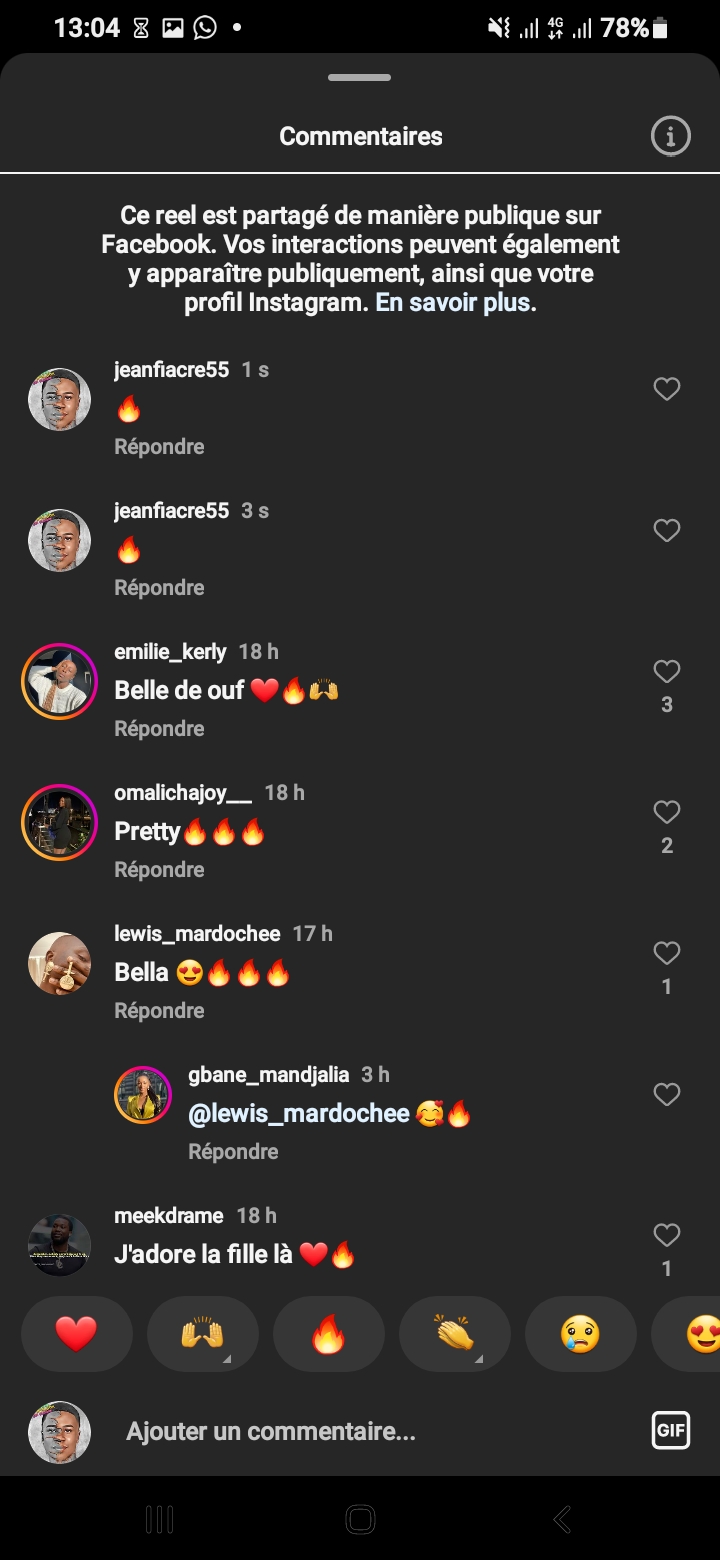
Task: Tap the @lewis_mardochee mention link
Action: point(299,1114)
